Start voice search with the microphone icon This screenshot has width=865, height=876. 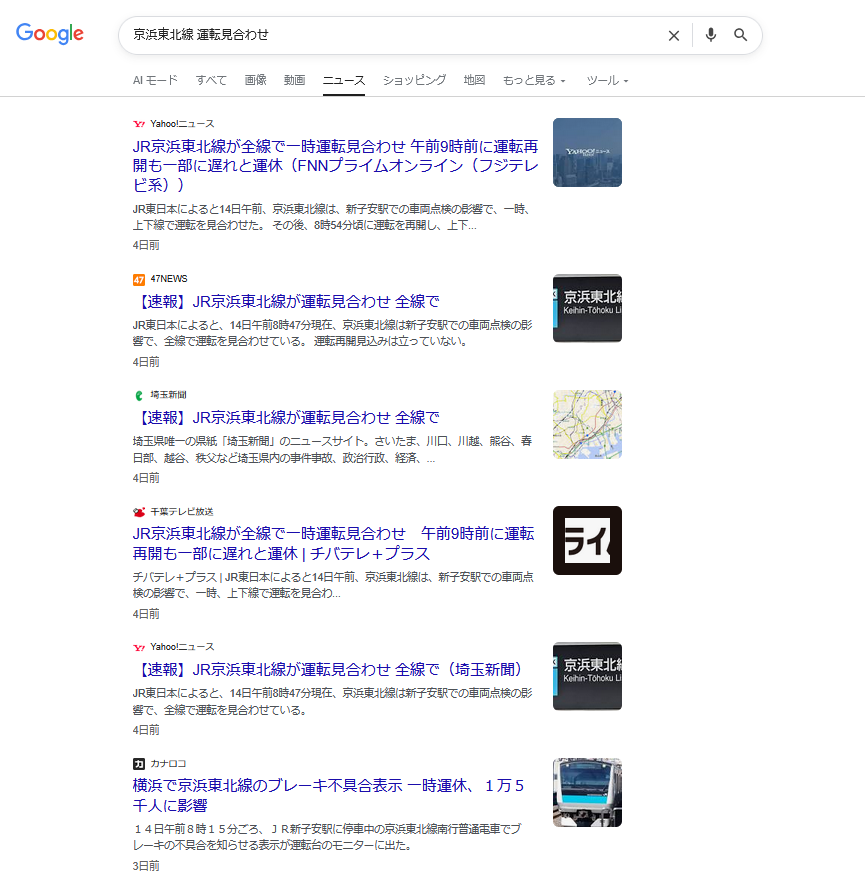(x=710, y=35)
